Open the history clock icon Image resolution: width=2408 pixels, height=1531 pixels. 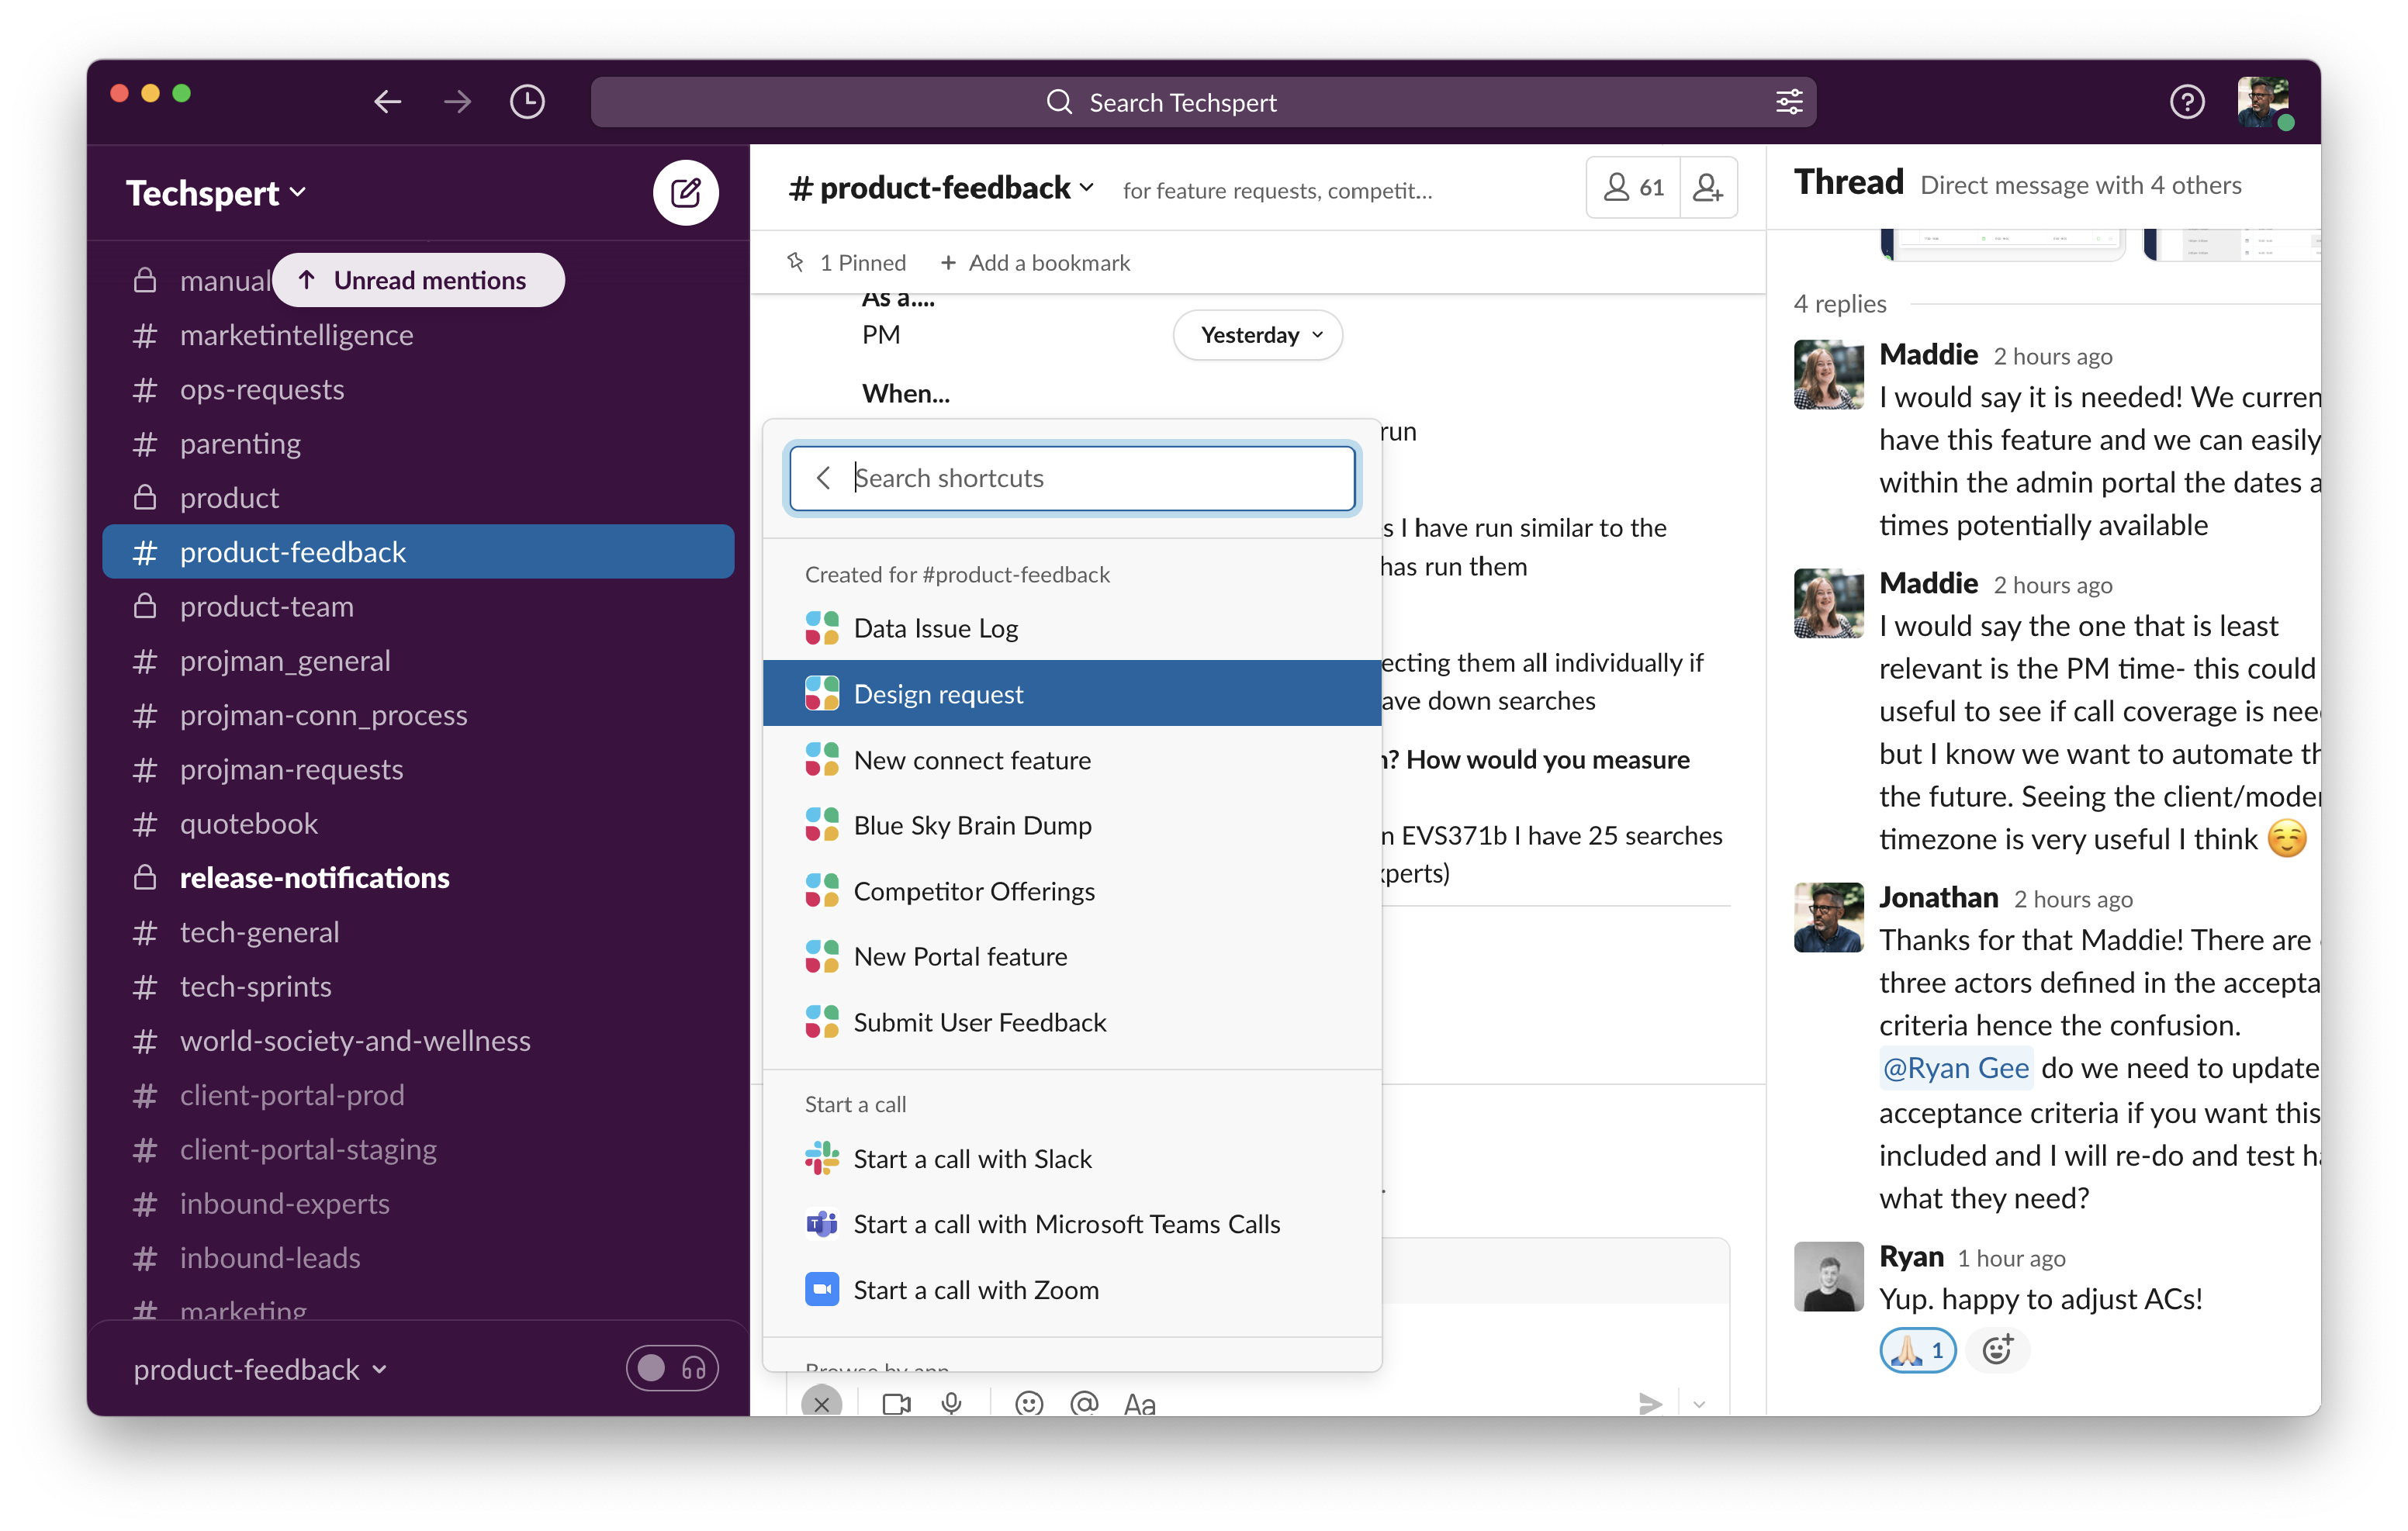click(x=527, y=102)
